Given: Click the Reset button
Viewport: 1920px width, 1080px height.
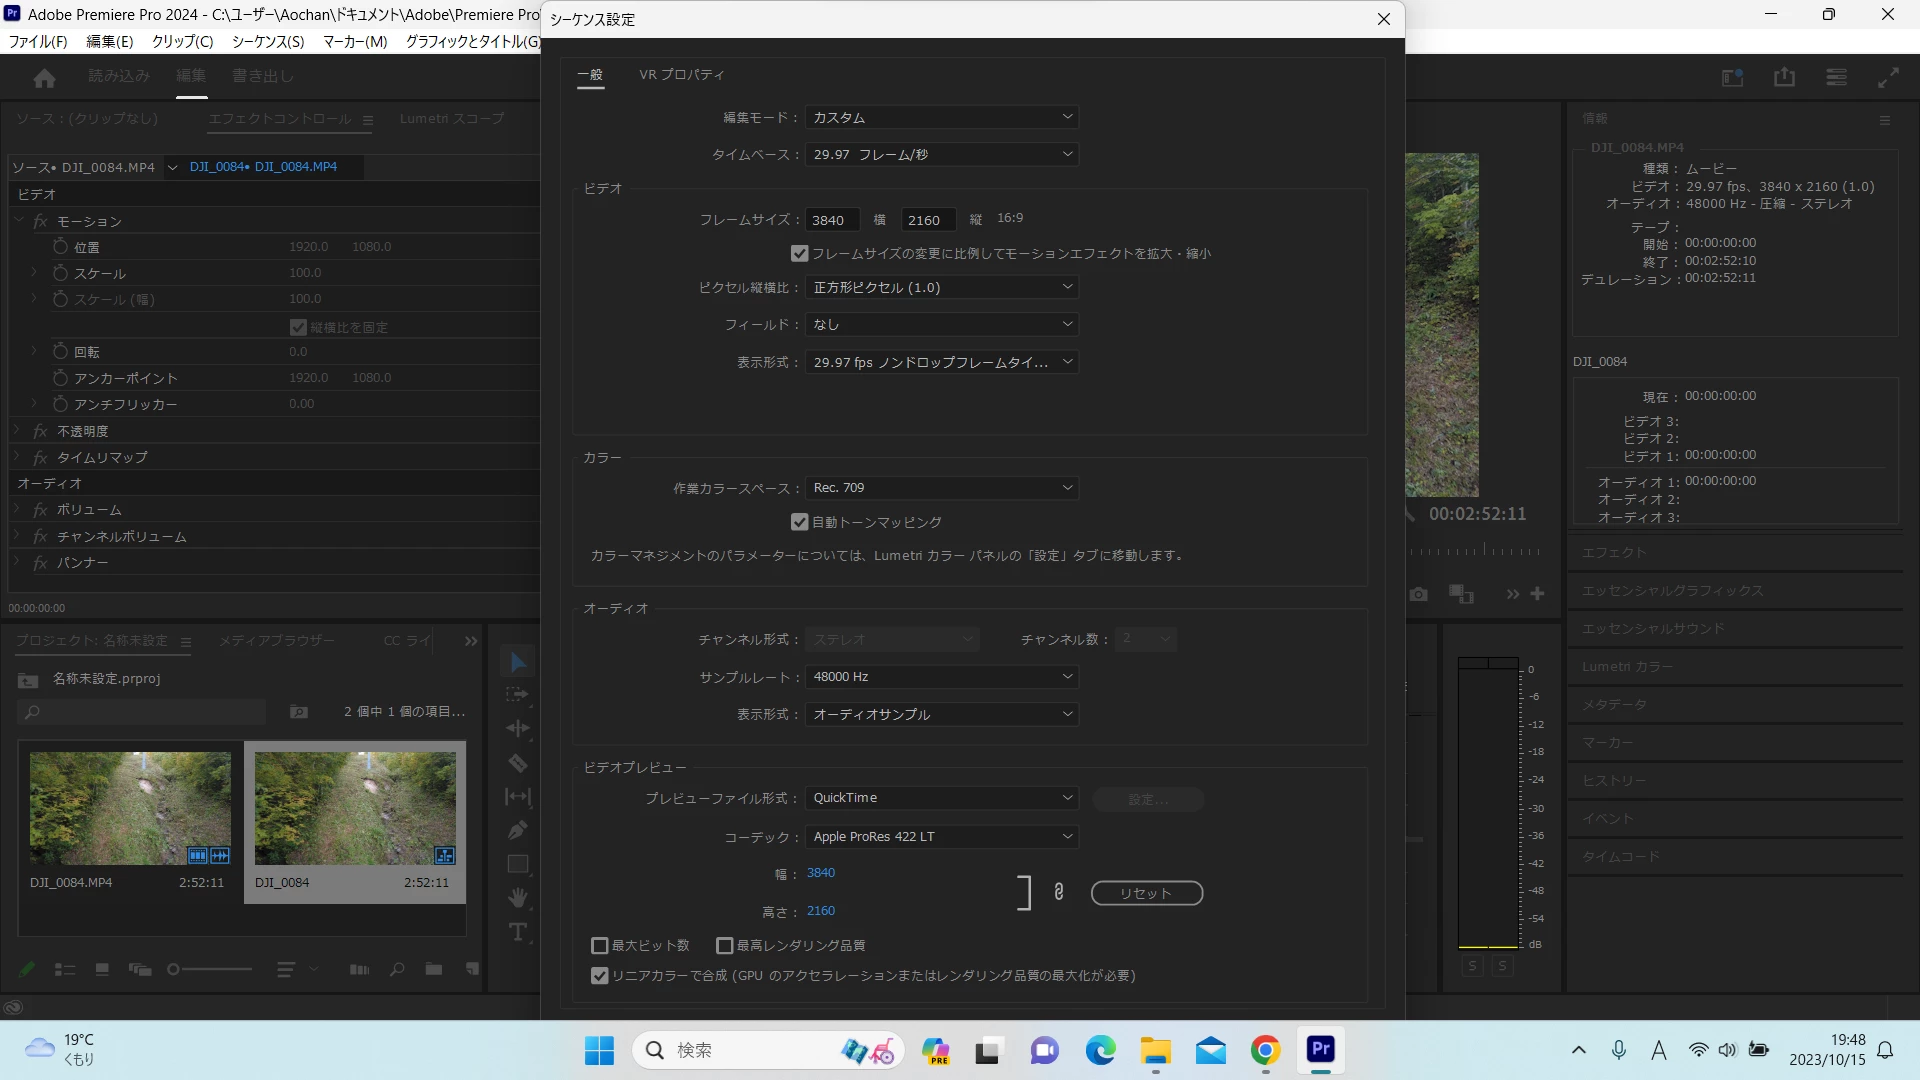Looking at the screenshot, I should click(x=1146, y=893).
